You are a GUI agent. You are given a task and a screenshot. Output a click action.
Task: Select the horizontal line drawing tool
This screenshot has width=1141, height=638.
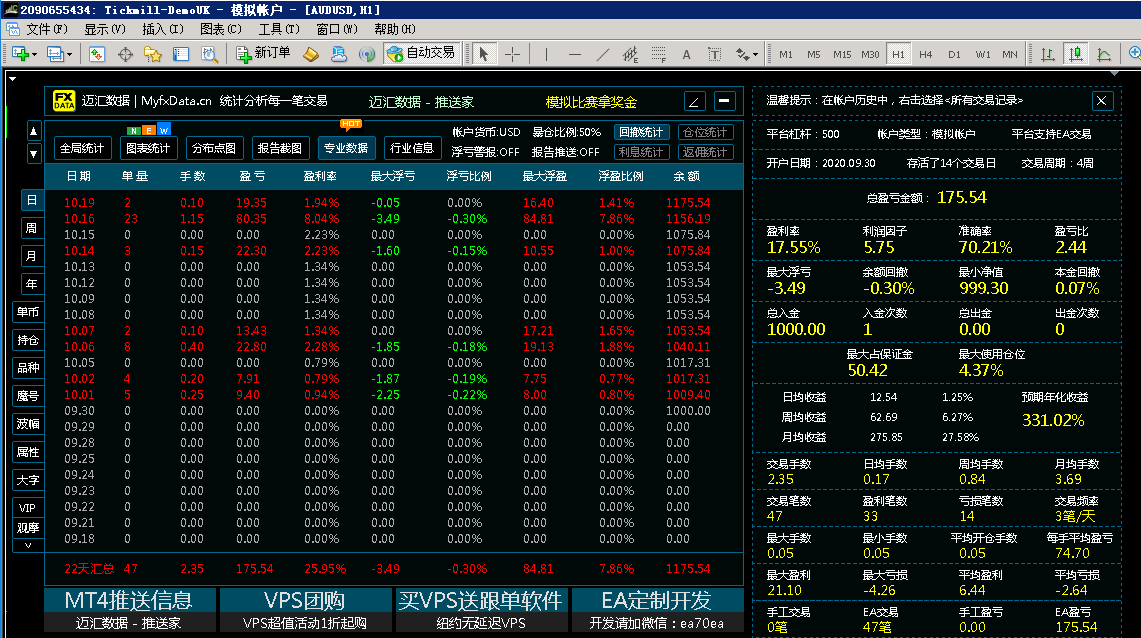575,54
